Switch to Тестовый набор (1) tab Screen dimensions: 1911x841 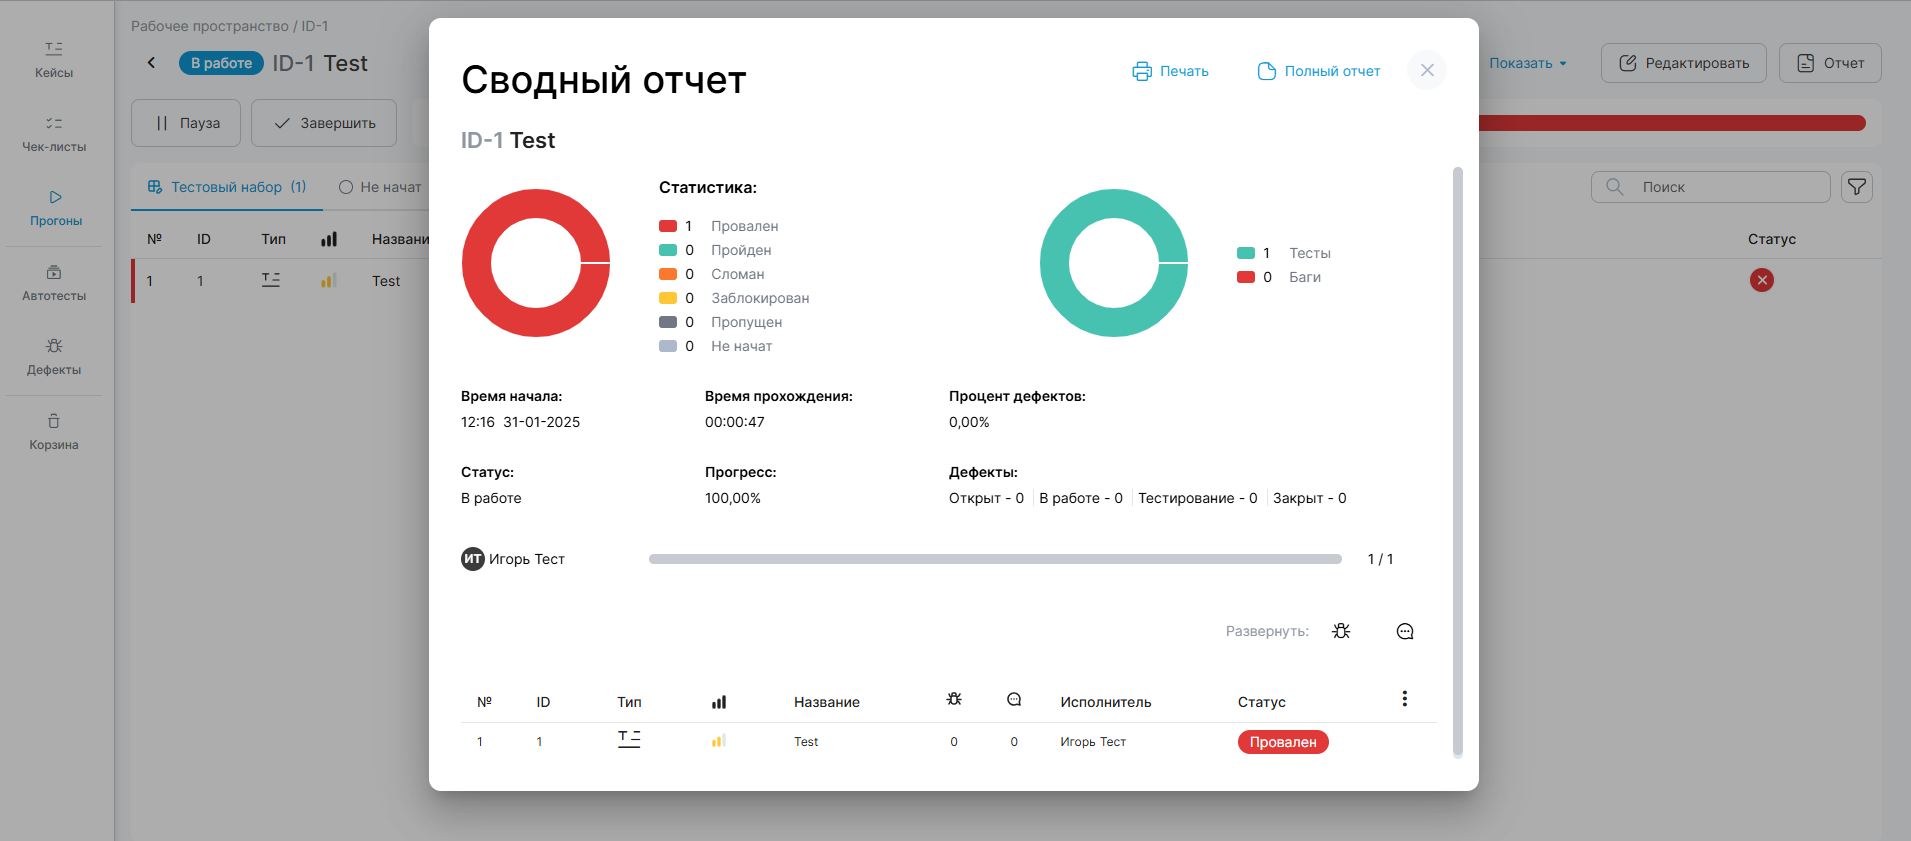tap(227, 187)
